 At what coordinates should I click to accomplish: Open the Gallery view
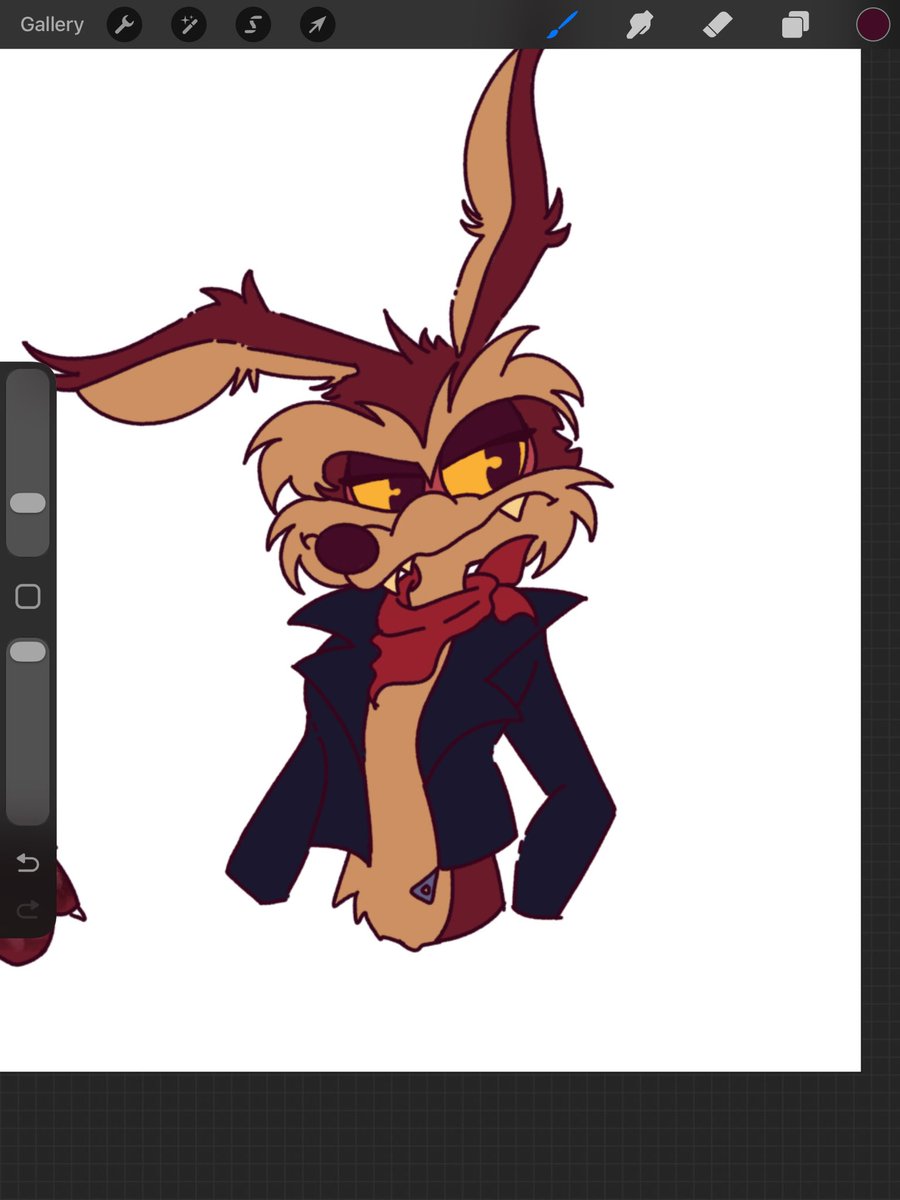pyautogui.click(x=52, y=24)
